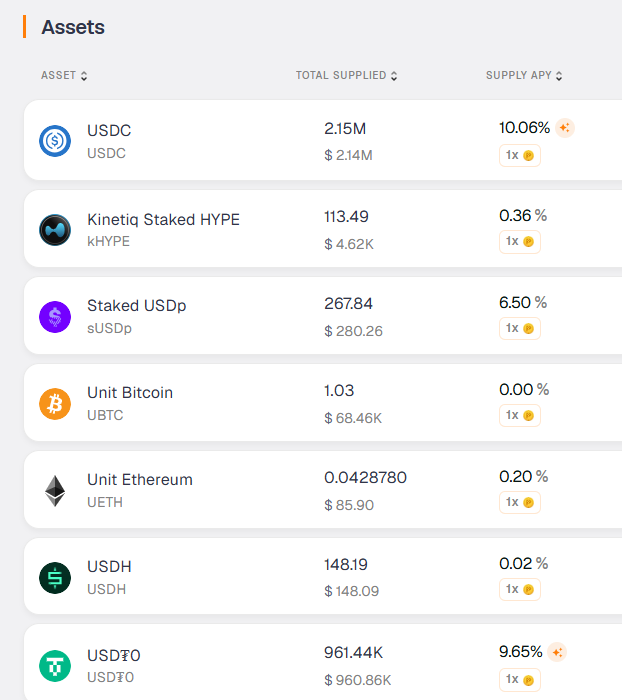Click the green USD₮0 Tether icon
Image resolution: width=622 pixels, height=700 pixels.
(55, 666)
